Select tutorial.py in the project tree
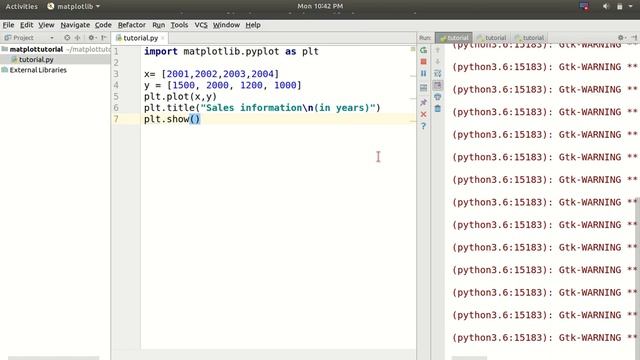Screen dimensions: 640x360 pyautogui.click(x=36, y=60)
